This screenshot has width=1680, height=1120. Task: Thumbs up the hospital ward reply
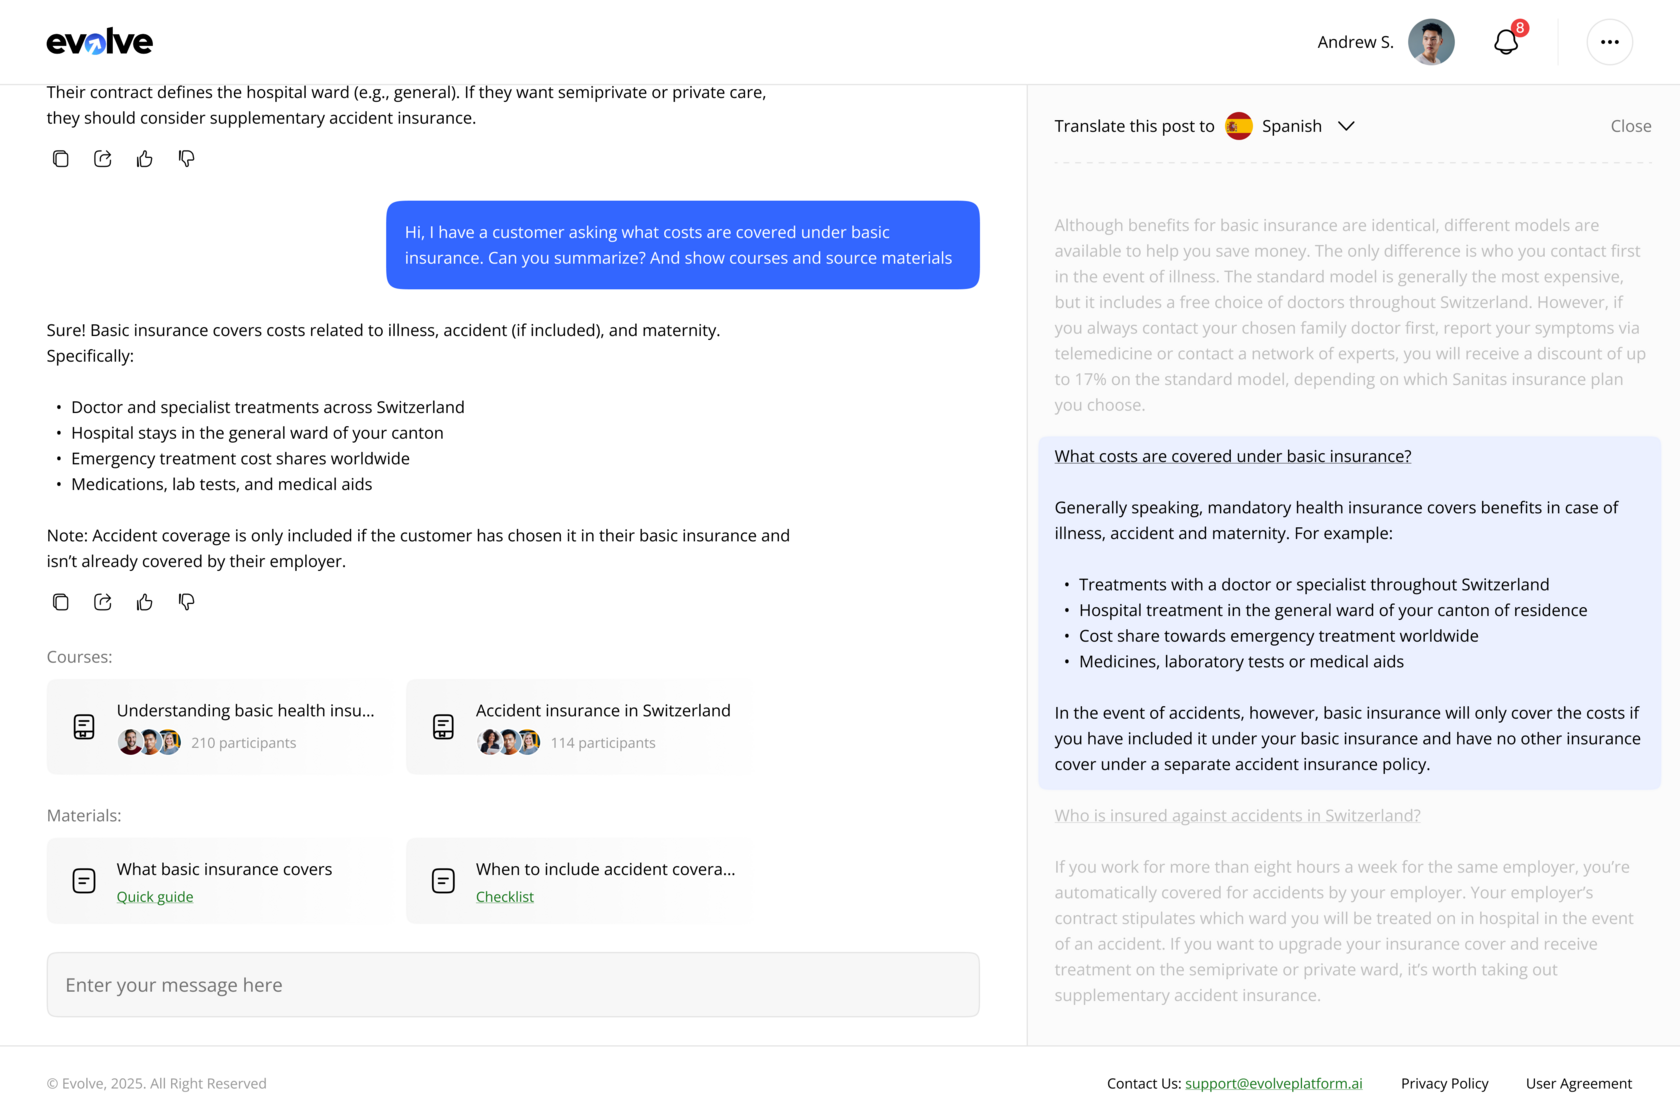pyautogui.click(x=145, y=158)
